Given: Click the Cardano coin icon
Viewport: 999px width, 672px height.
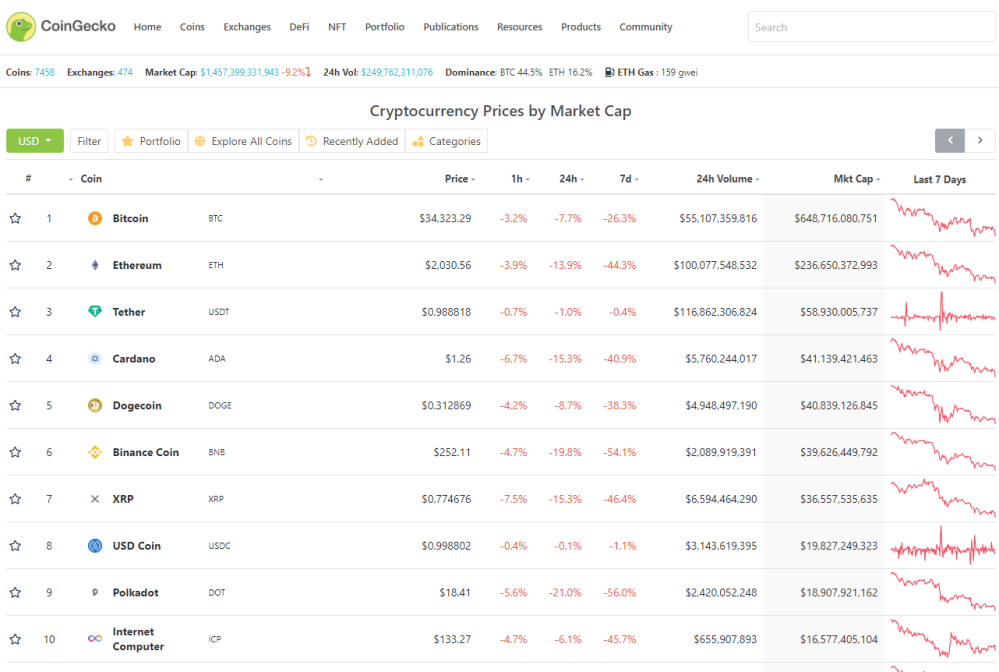Looking at the screenshot, I should pos(95,359).
